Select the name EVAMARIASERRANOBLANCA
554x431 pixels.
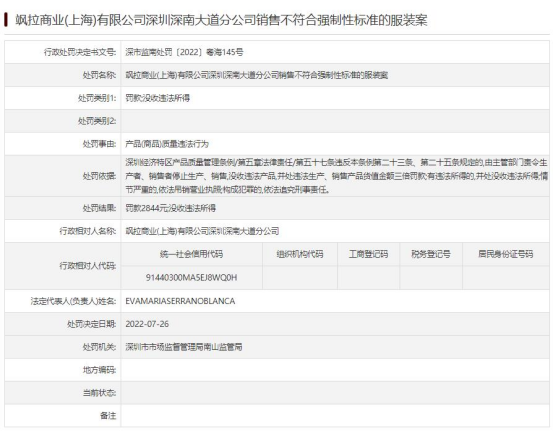180,301
